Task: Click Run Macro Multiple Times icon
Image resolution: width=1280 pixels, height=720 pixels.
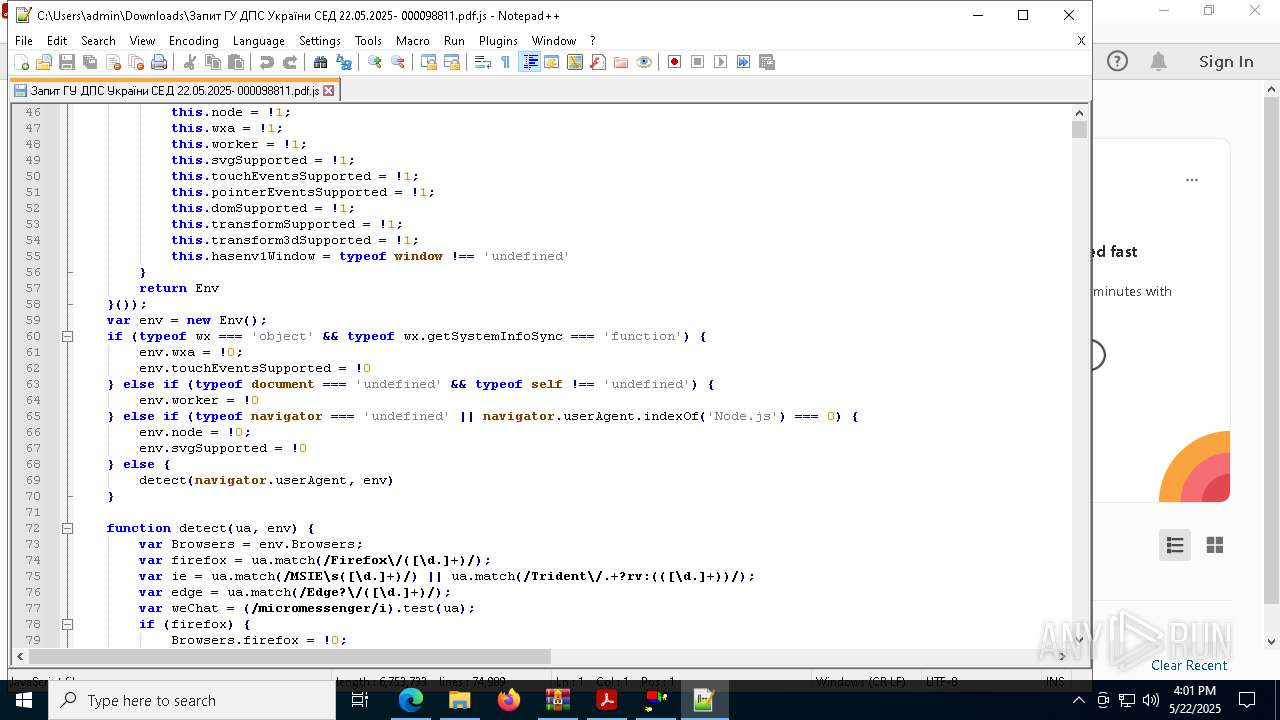Action: 744,62
